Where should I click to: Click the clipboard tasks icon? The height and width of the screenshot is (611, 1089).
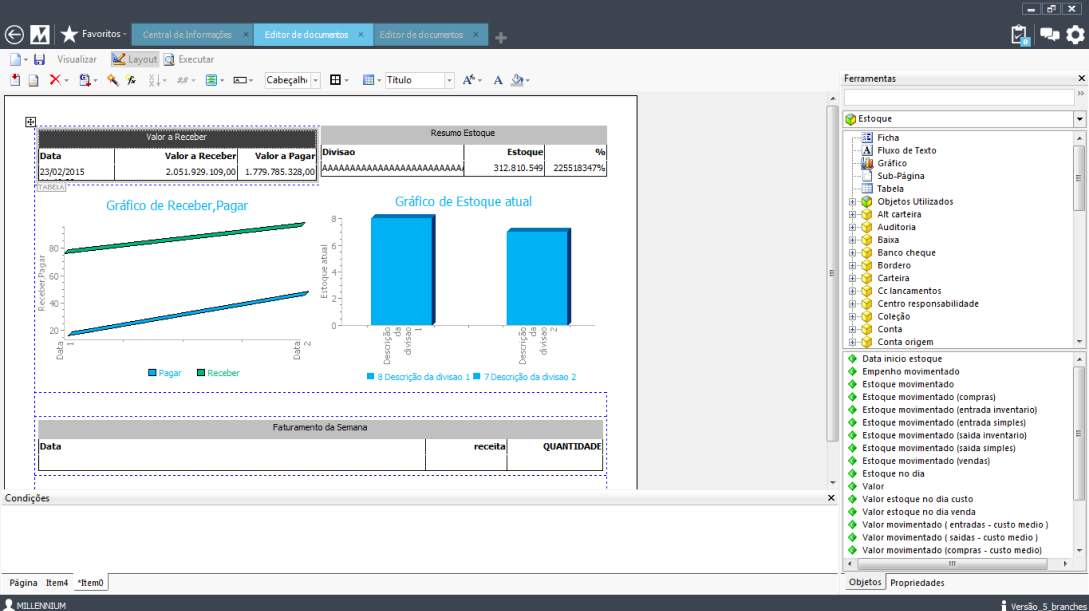1019,35
